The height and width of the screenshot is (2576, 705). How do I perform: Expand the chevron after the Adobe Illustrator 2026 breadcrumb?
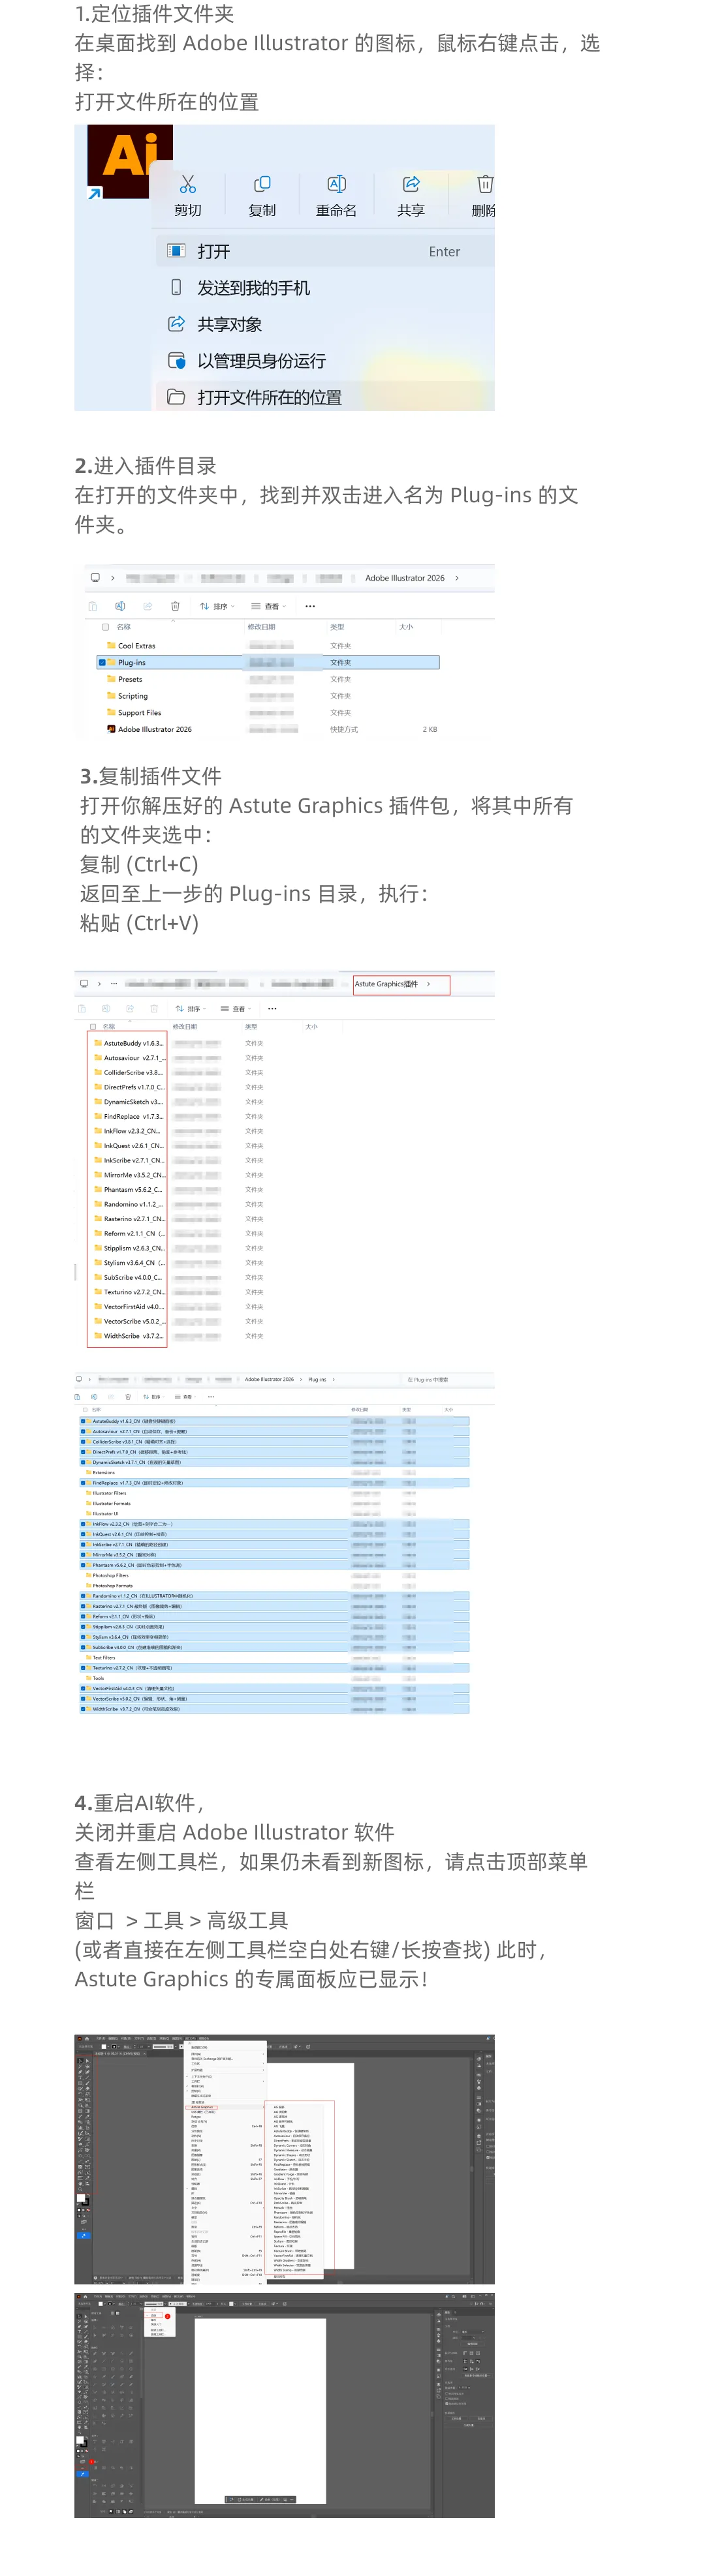[x=457, y=578]
